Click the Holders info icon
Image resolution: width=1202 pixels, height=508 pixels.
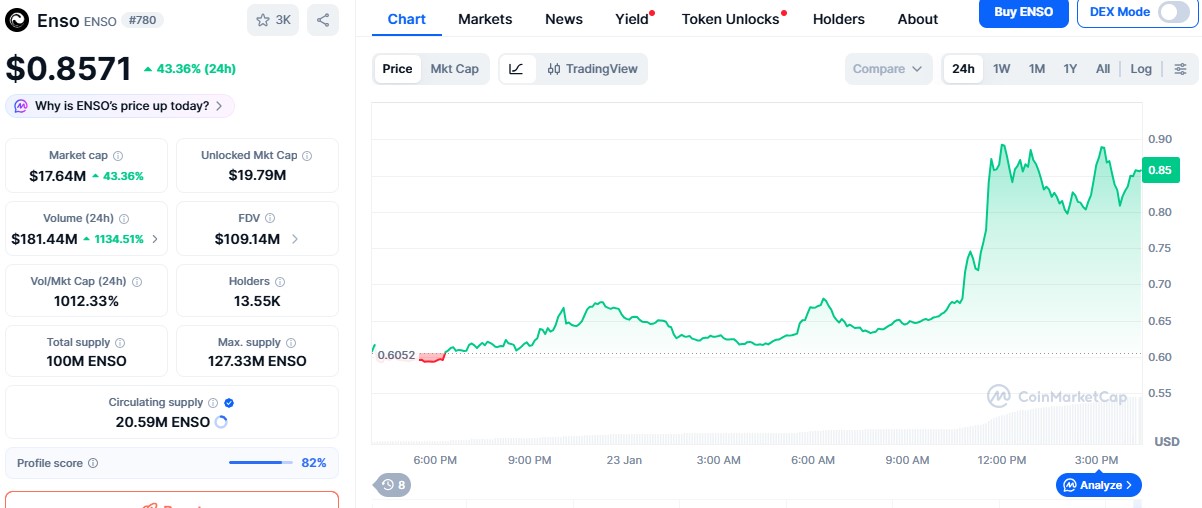(280, 282)
